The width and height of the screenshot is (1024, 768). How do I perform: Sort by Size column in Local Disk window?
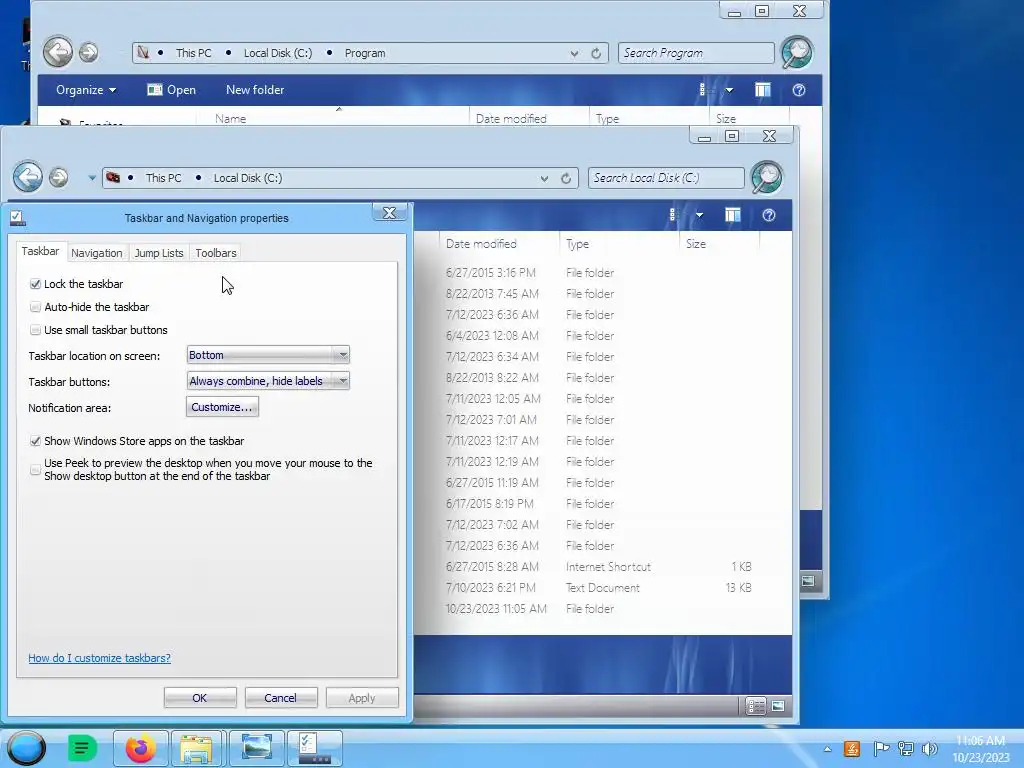coord(696,244)
